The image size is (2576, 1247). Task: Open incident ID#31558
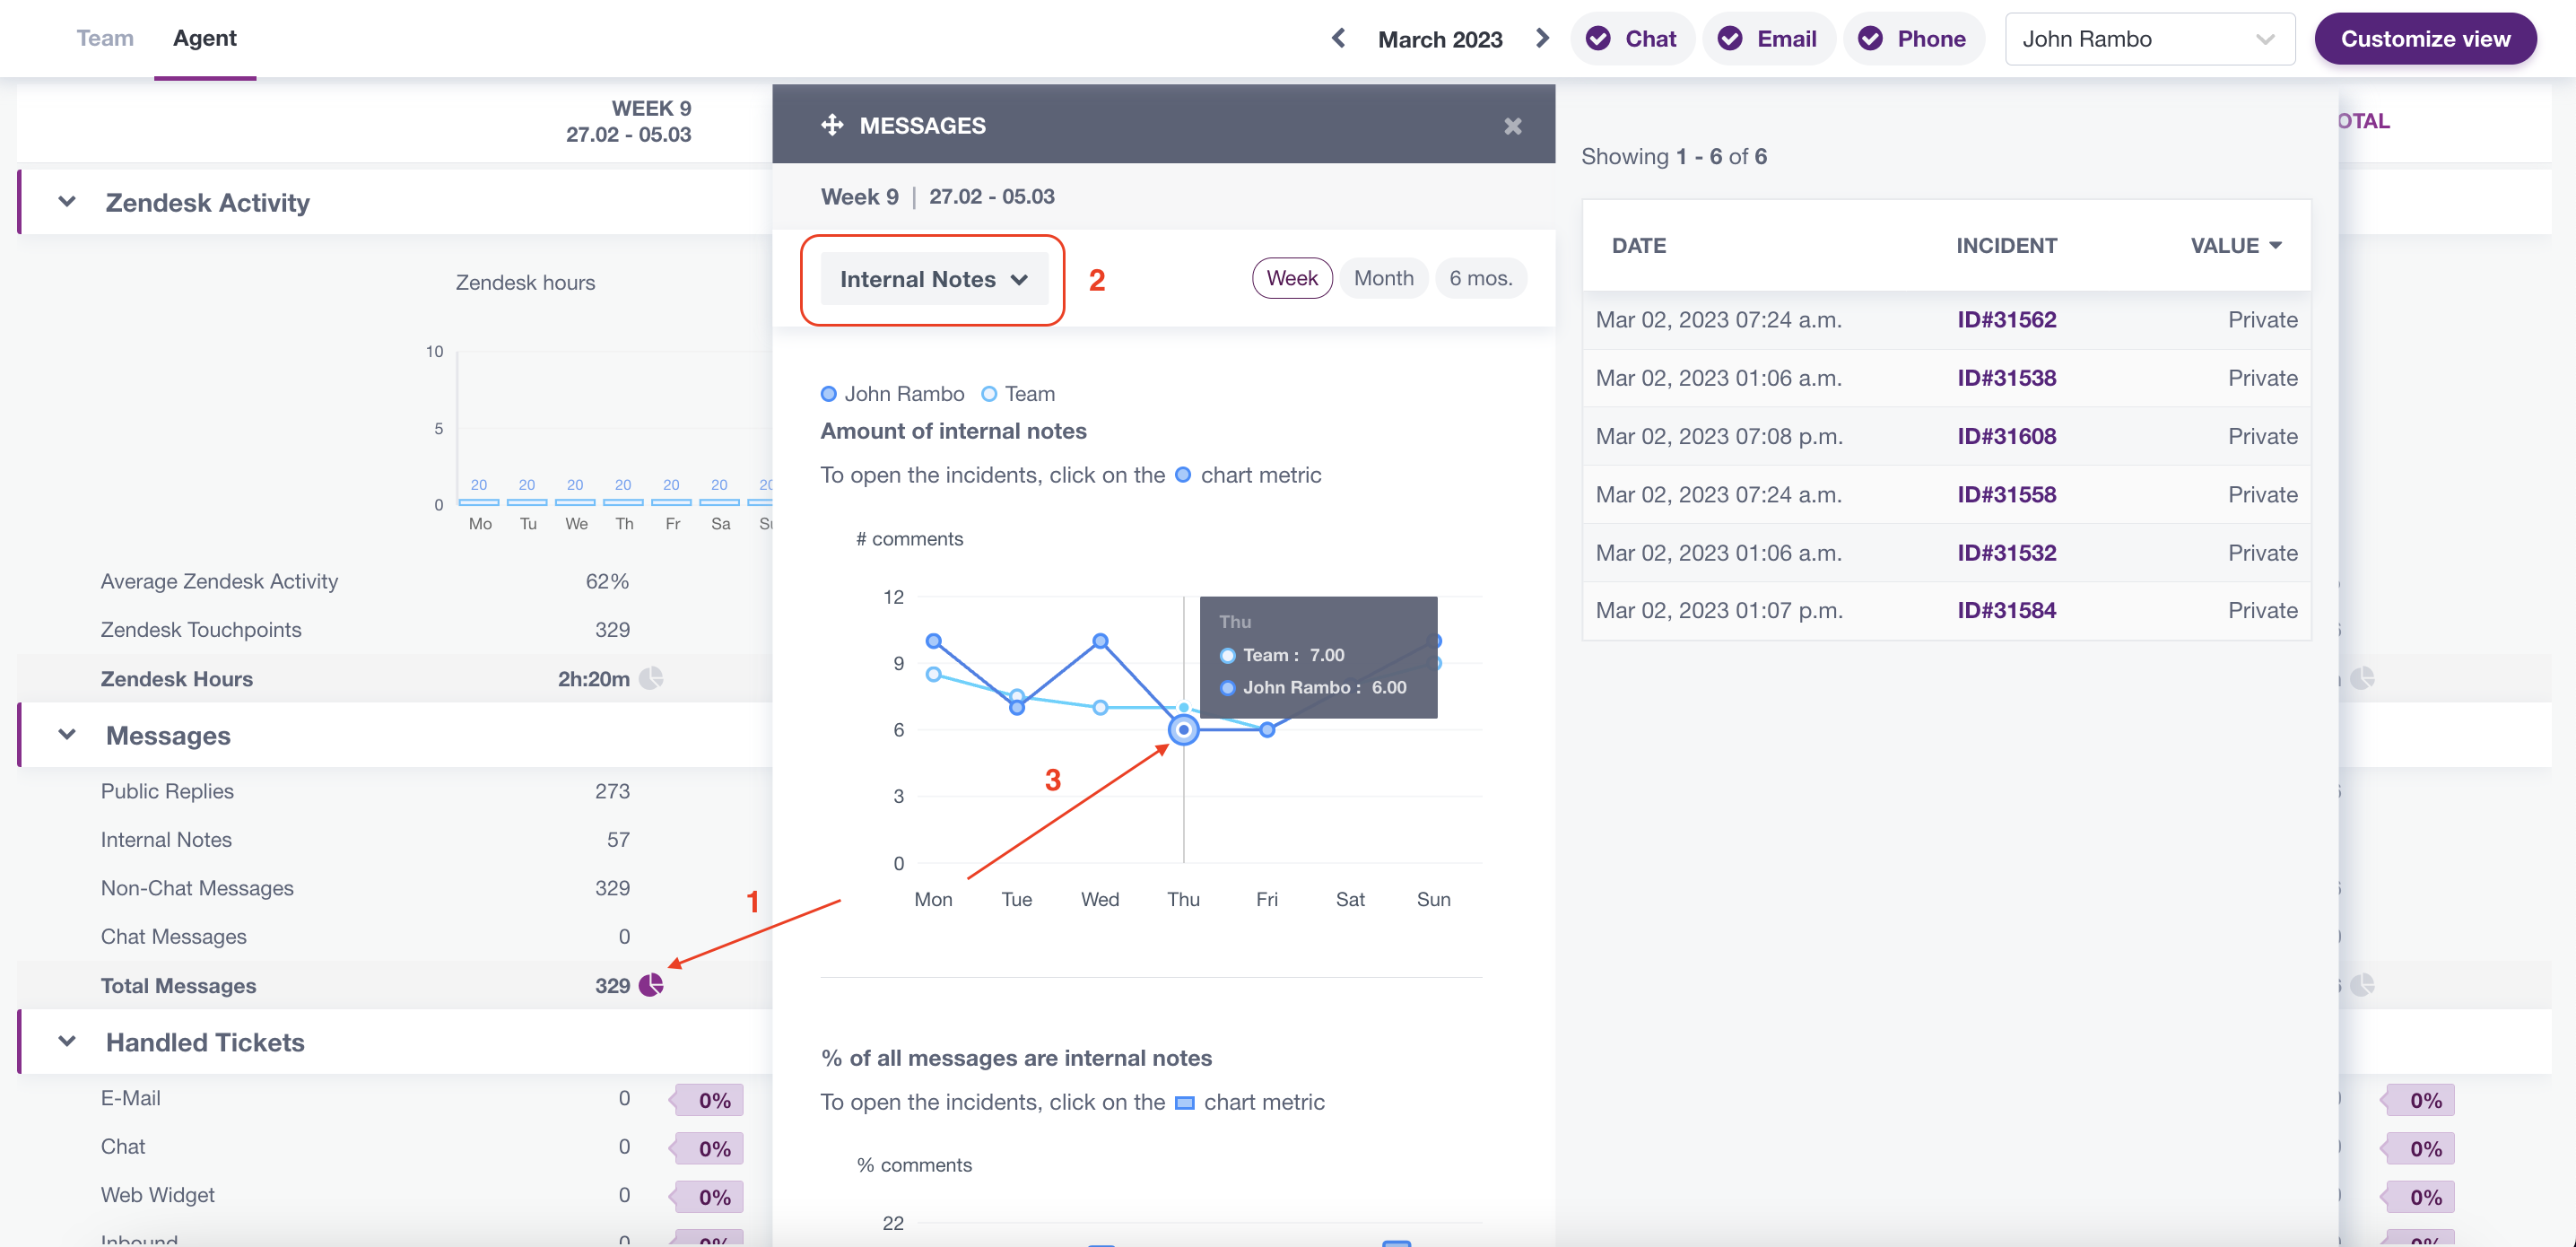(2006, 494)
